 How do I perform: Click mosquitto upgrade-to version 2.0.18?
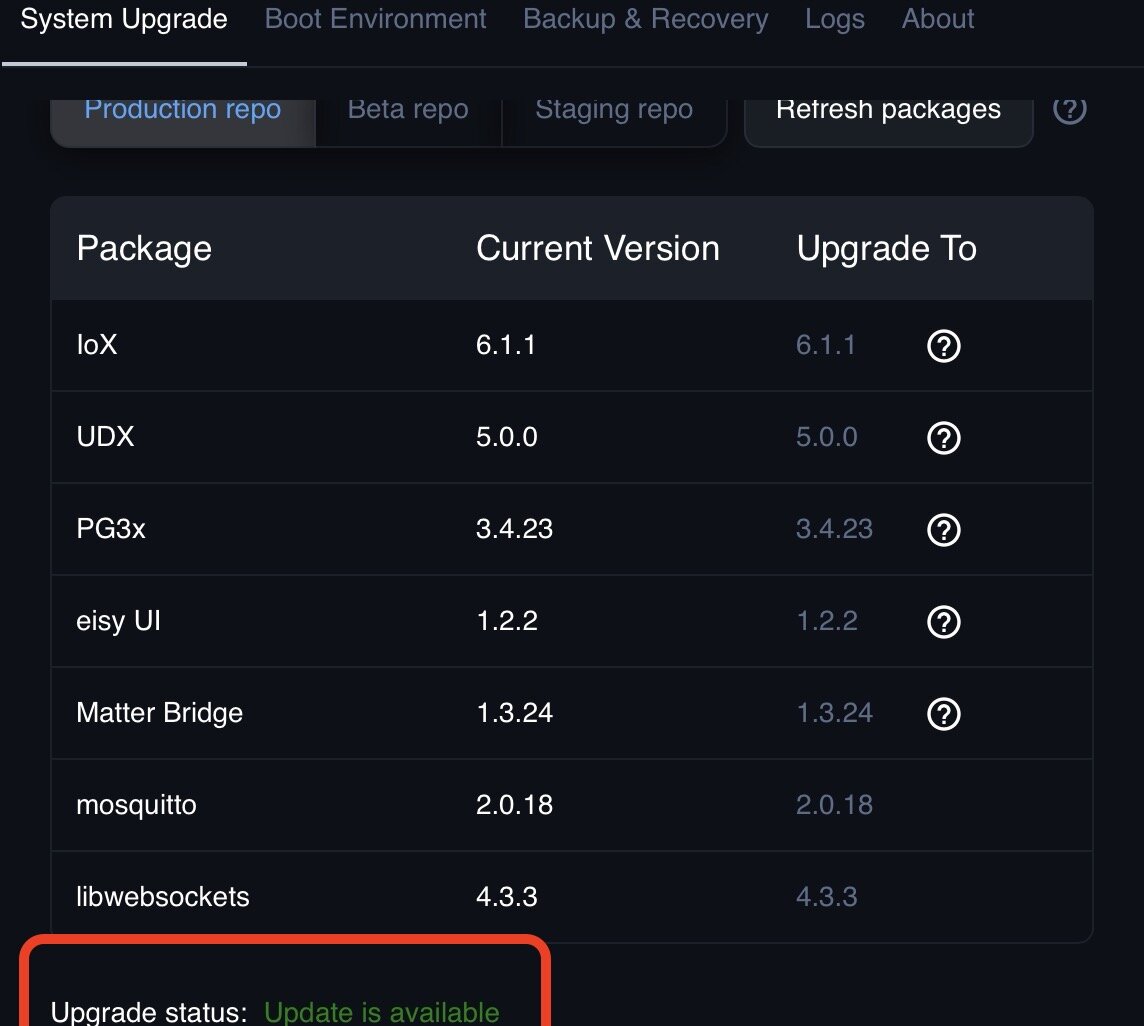(834, 805)
